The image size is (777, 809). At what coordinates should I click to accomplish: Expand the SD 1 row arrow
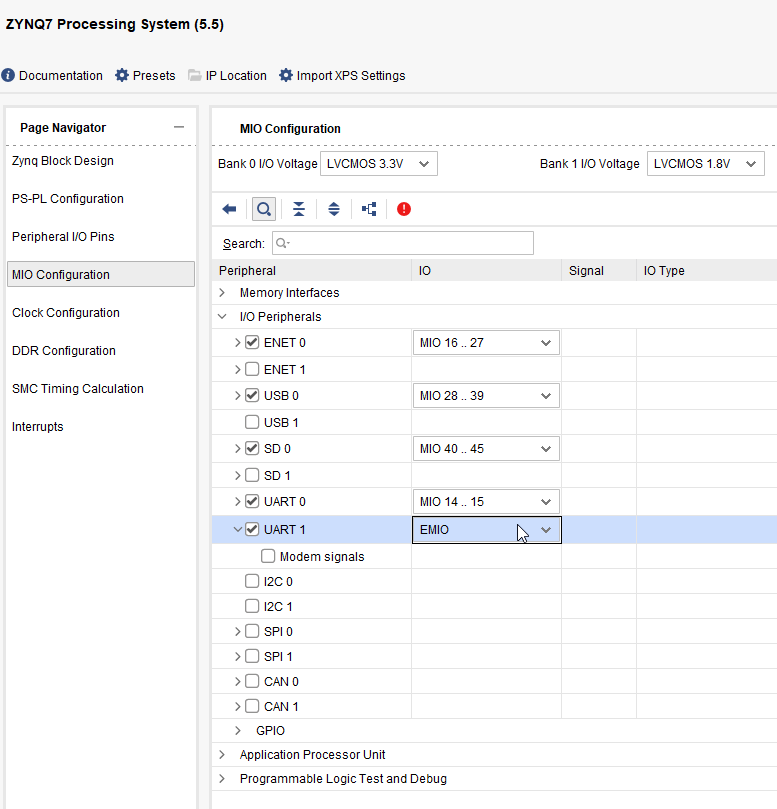[237, 475]
